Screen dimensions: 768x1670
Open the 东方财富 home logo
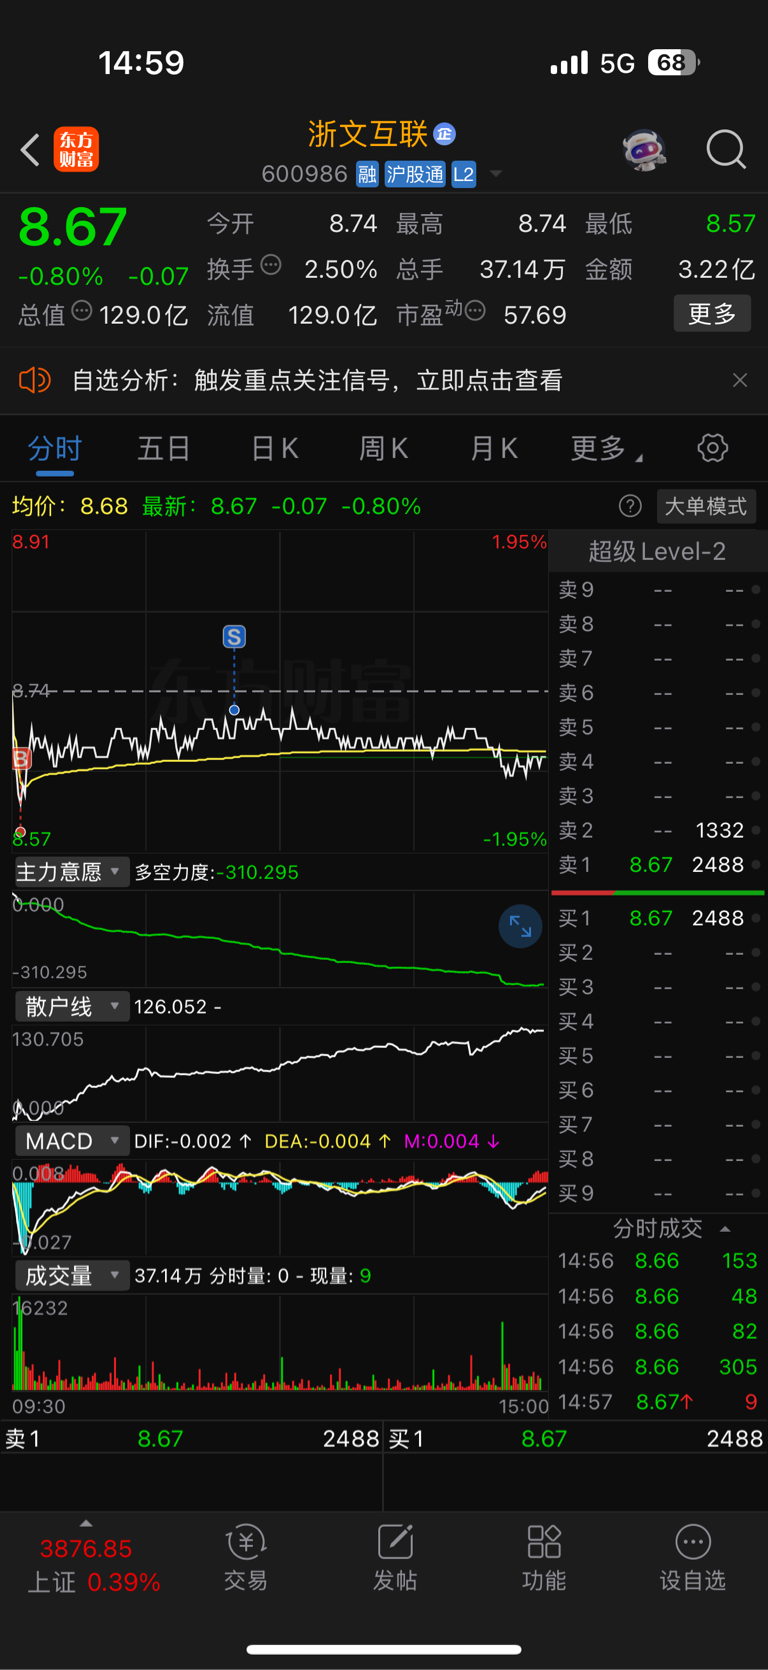pyautogui.click(x=76, y=150)
